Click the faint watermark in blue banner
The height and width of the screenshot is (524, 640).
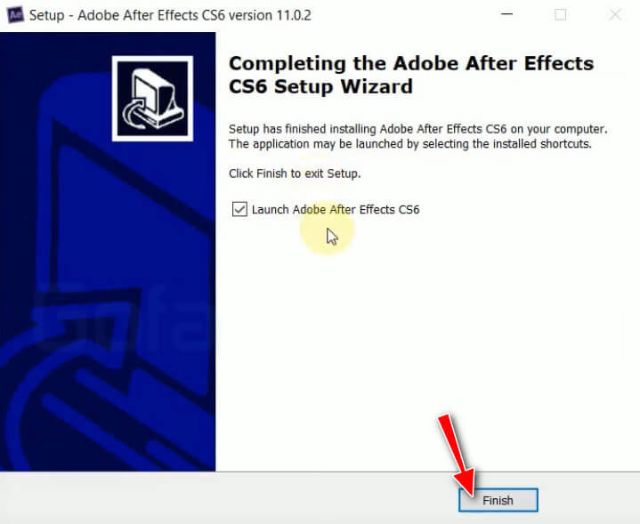coord(118,318)
